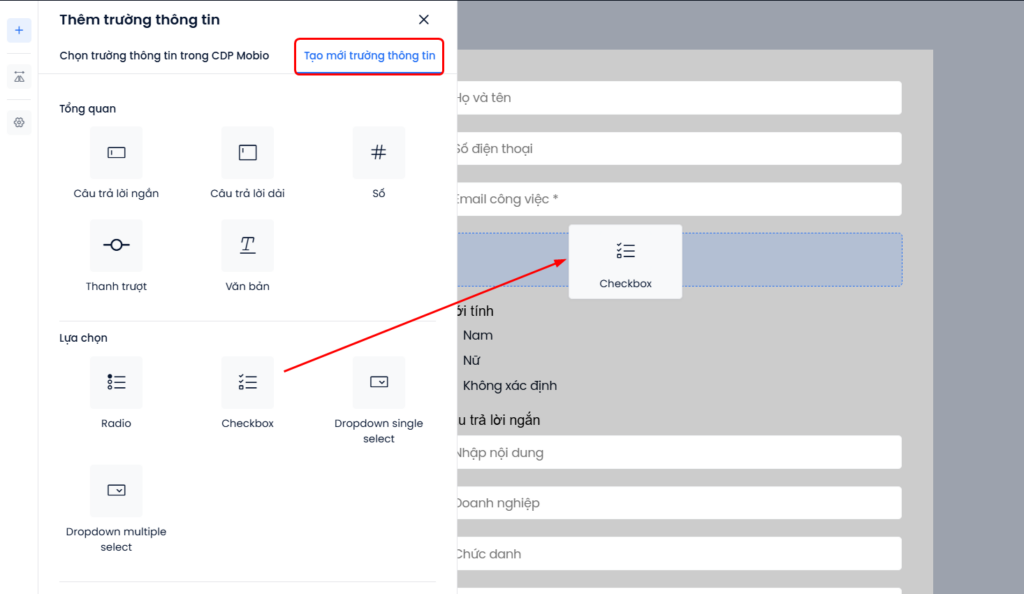Image resolution: width=1024 pixels, height=594 pixels.
Task: Open the settings gear in left sidebar
Action: click(x=19, y=123)
